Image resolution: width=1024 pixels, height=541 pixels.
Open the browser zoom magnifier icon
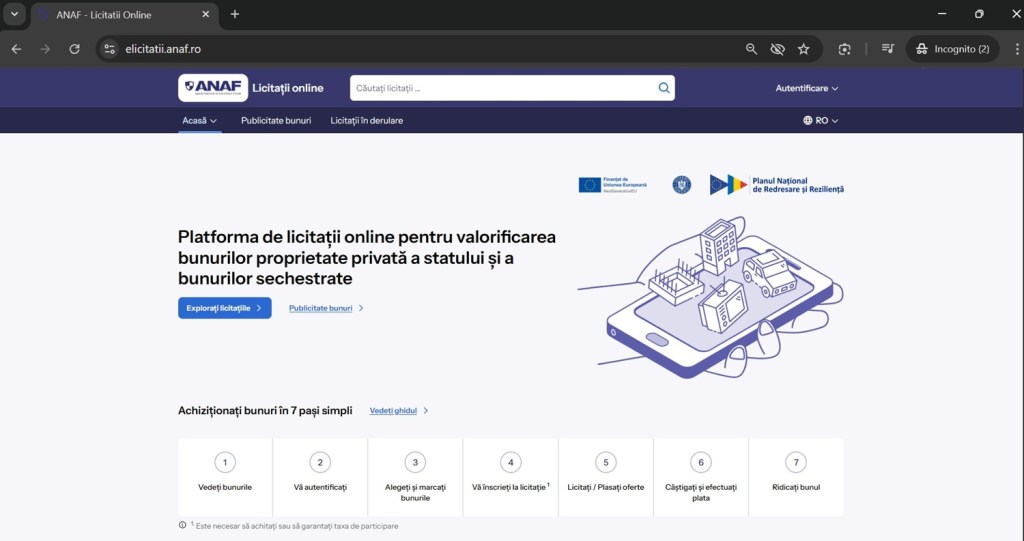pos(752,49)
